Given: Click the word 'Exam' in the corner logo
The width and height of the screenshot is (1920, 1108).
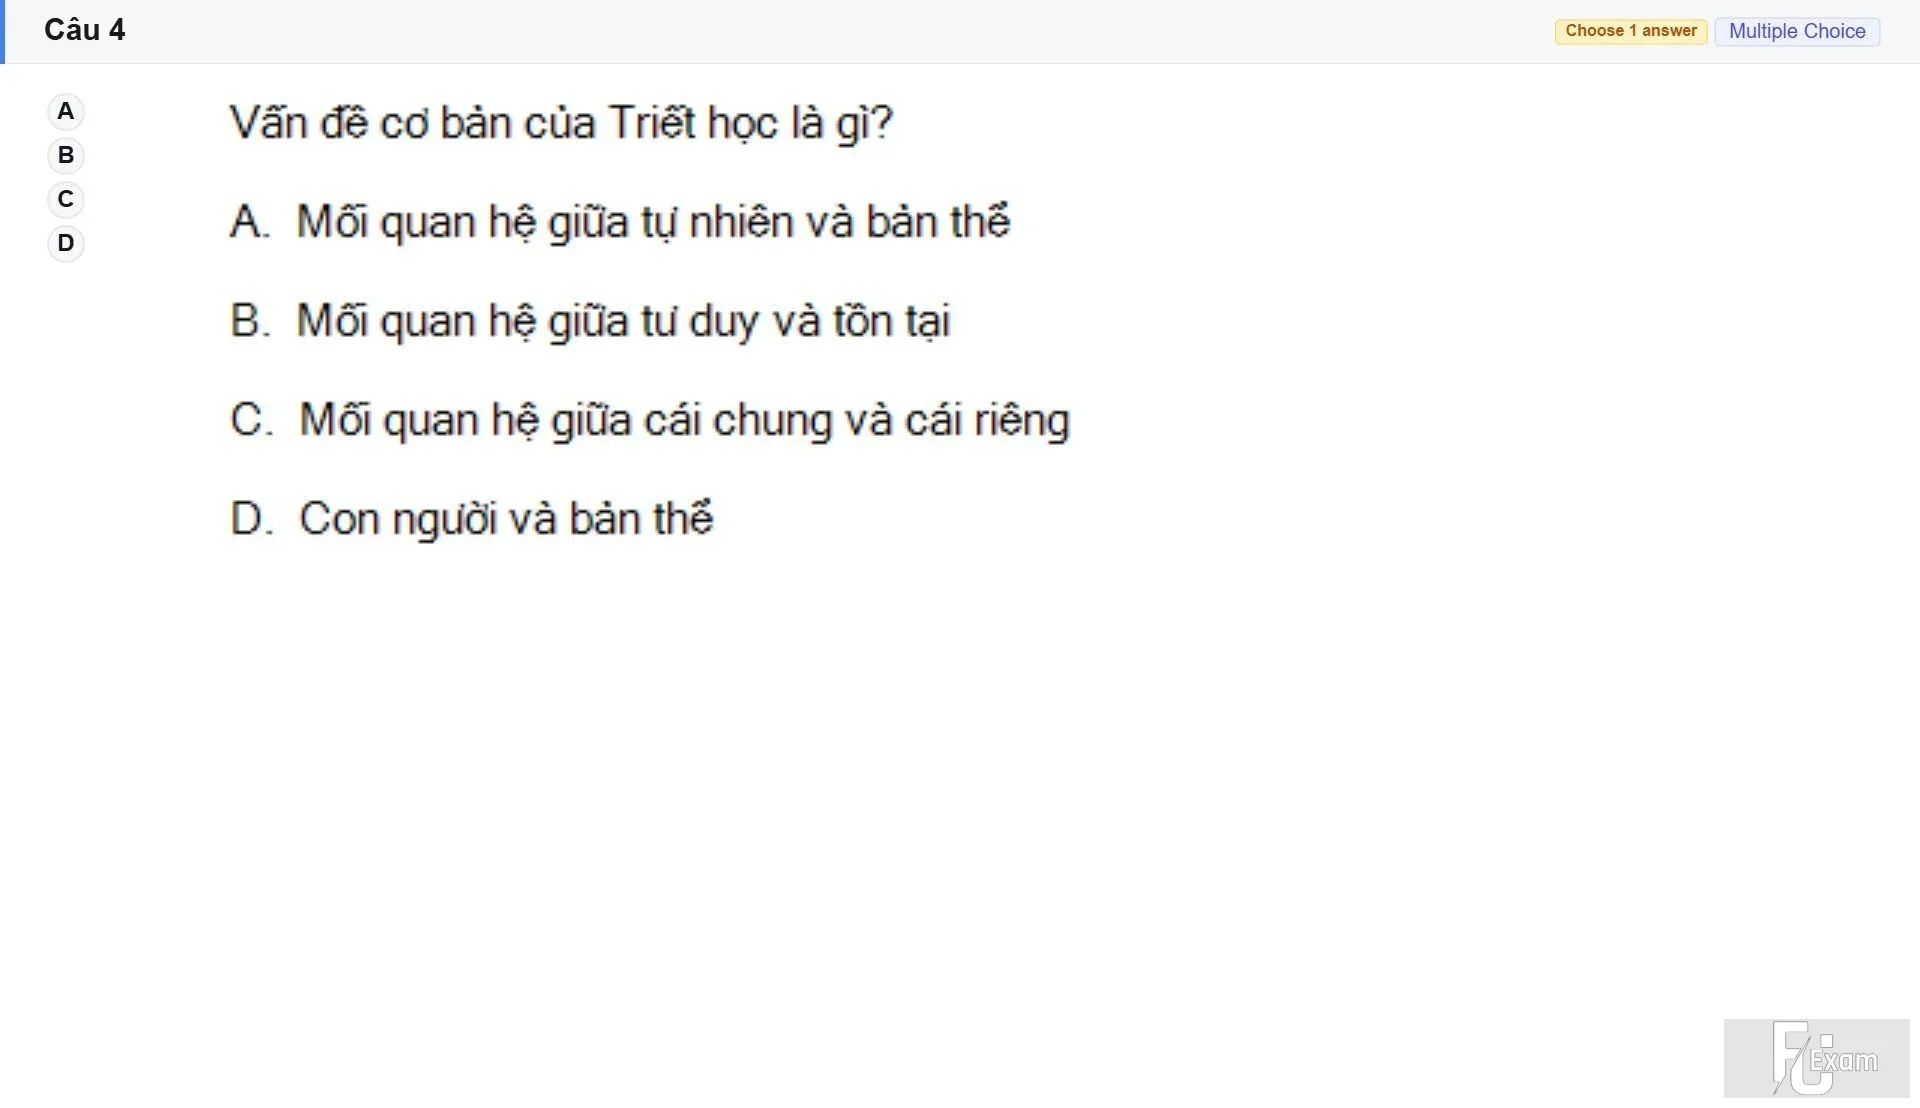Looking at the screenshot, I should click(1844, 1060).
